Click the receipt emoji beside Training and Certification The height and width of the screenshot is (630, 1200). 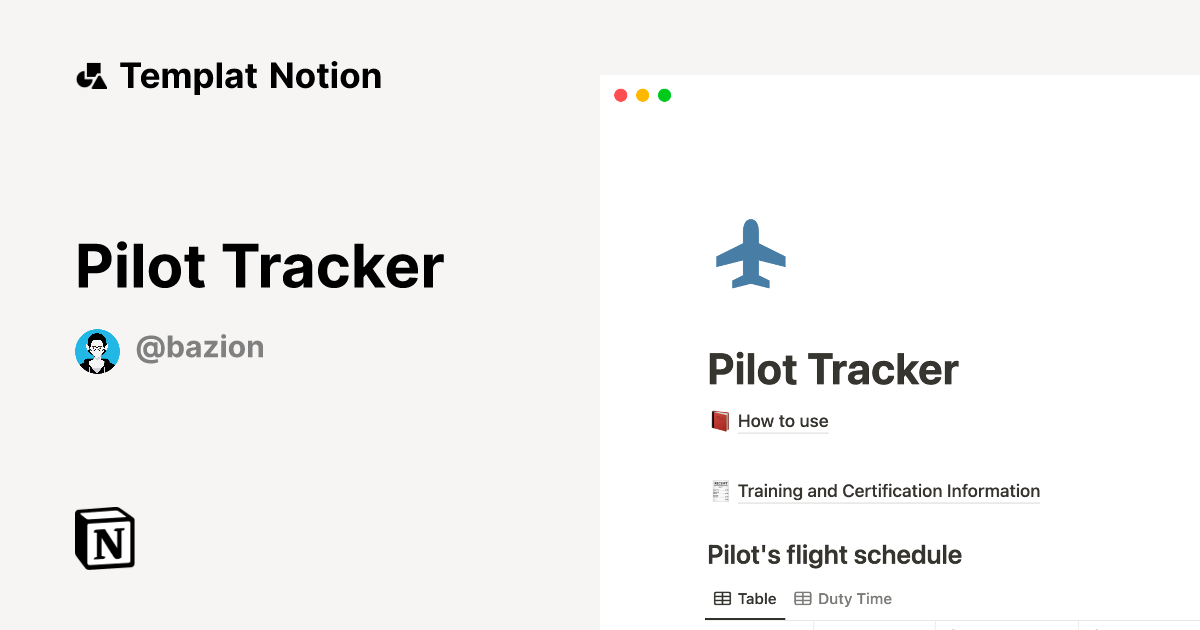[718, 491]
